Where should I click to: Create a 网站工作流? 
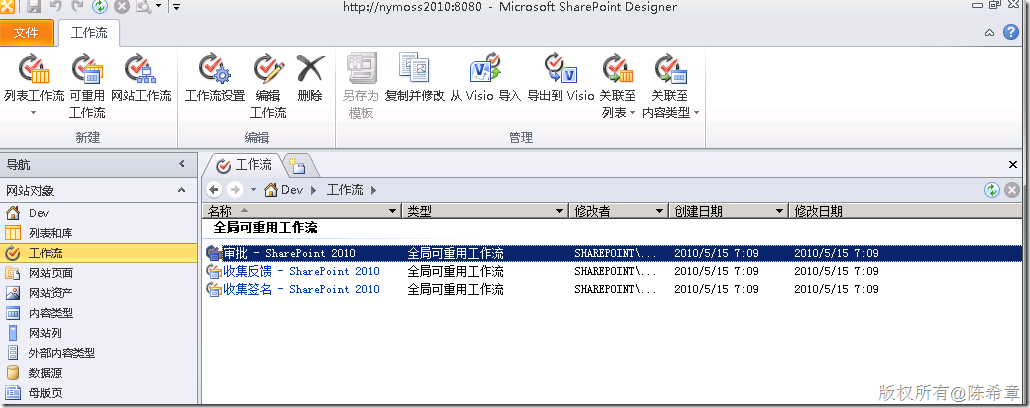(141, 78)
